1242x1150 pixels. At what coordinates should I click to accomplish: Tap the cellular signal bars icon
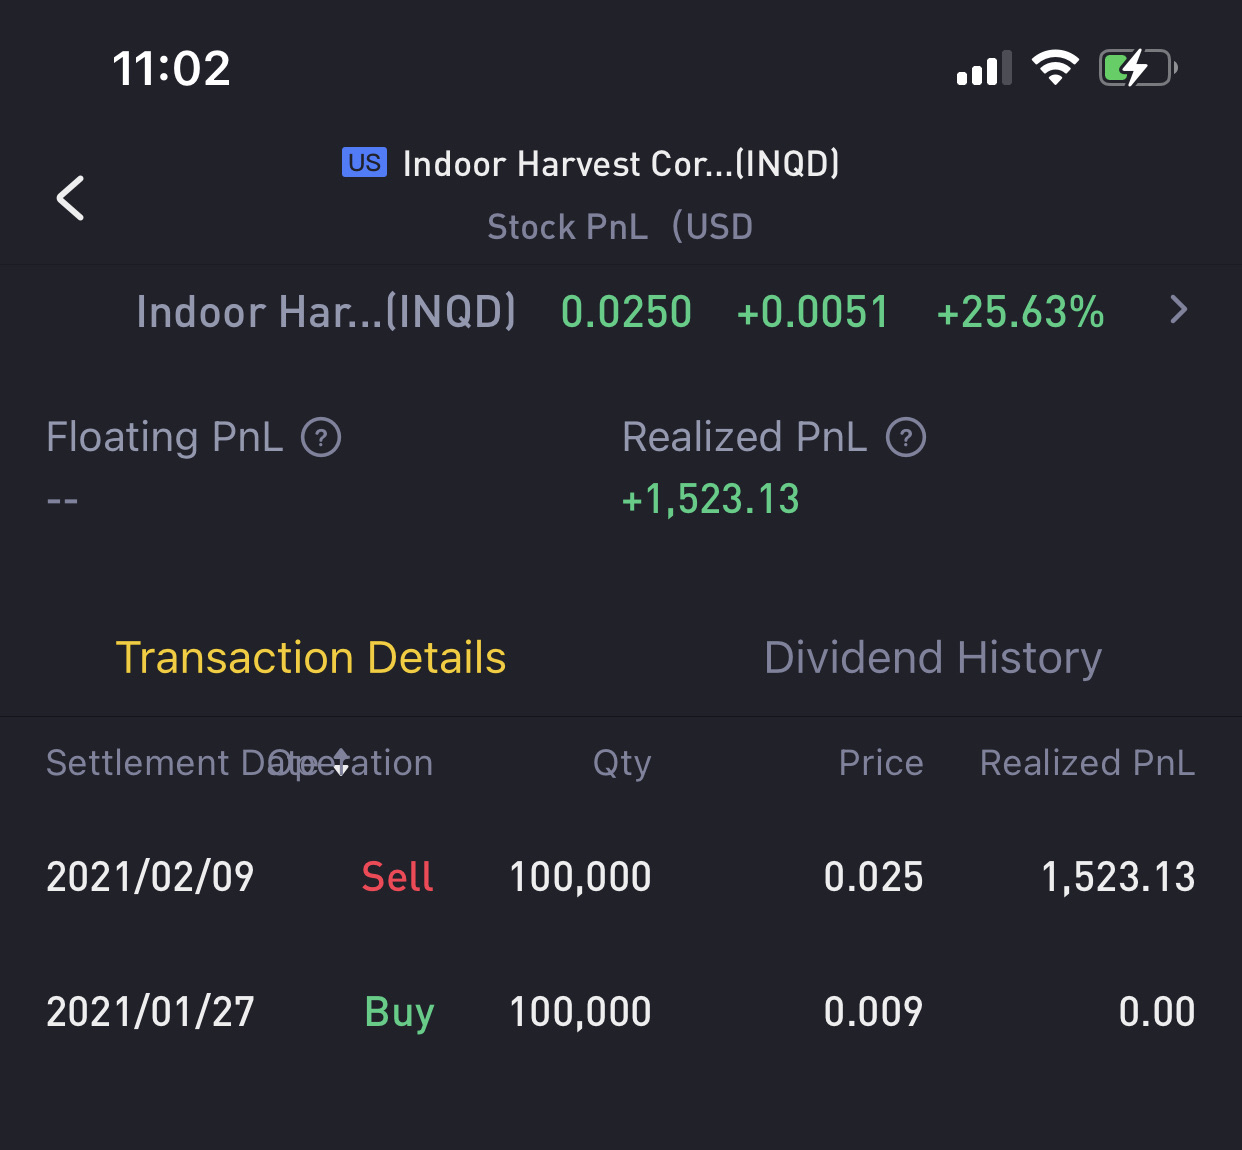pyautogui.click(x=984, y=68)
